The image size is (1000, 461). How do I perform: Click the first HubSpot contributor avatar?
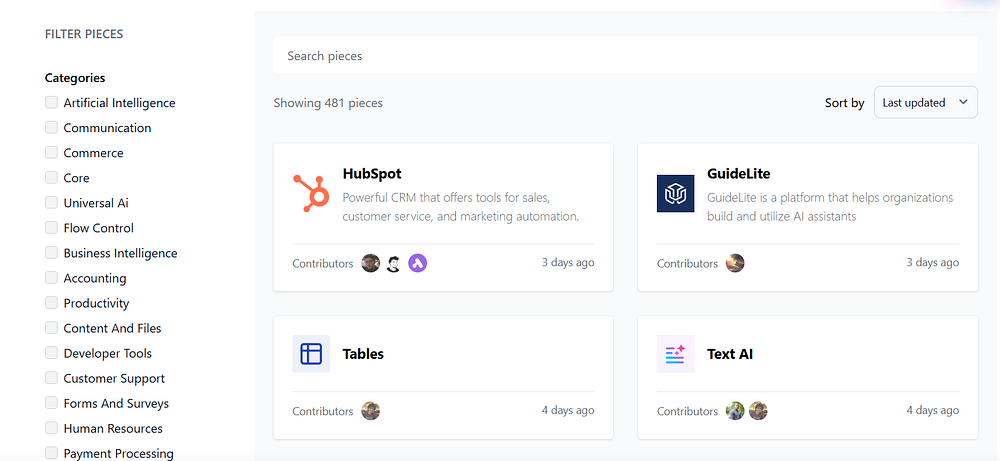pos(371,263)
